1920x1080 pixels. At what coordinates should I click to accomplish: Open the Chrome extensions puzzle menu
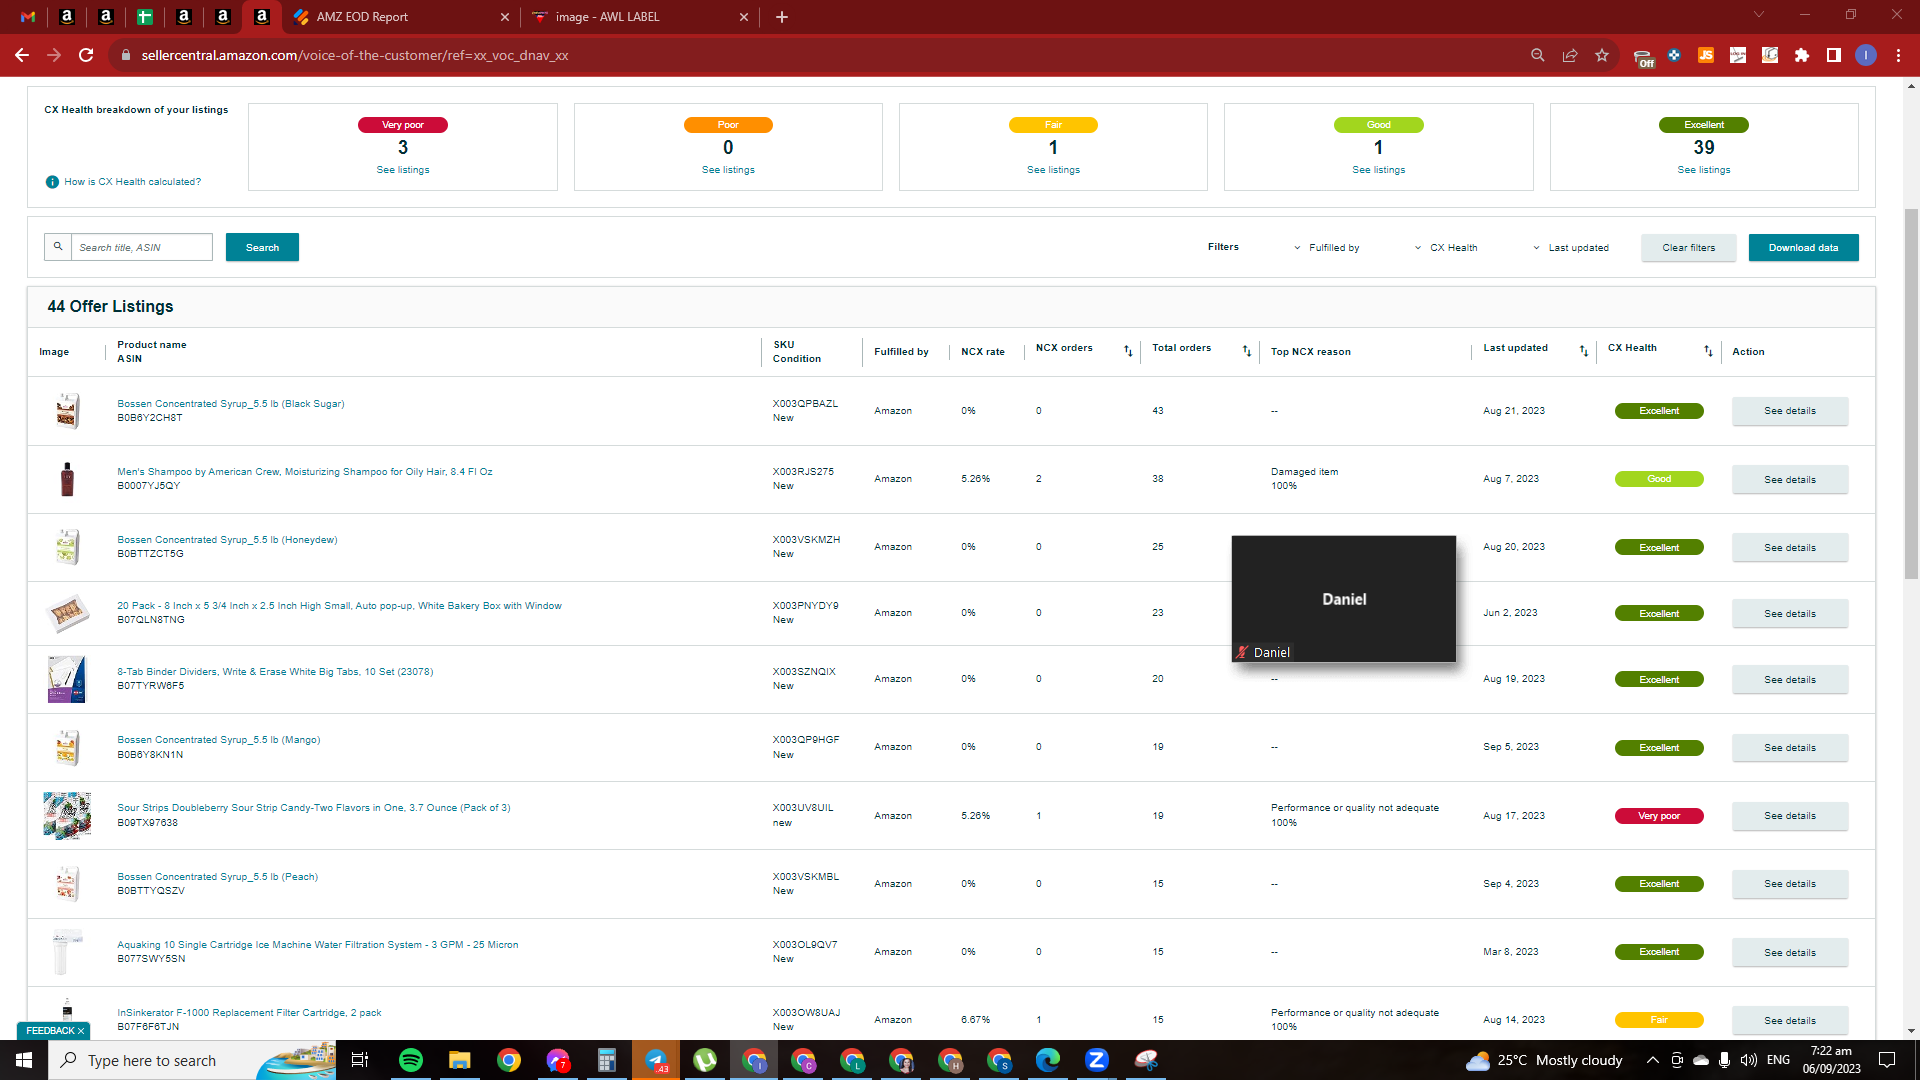coord(1802,55)
